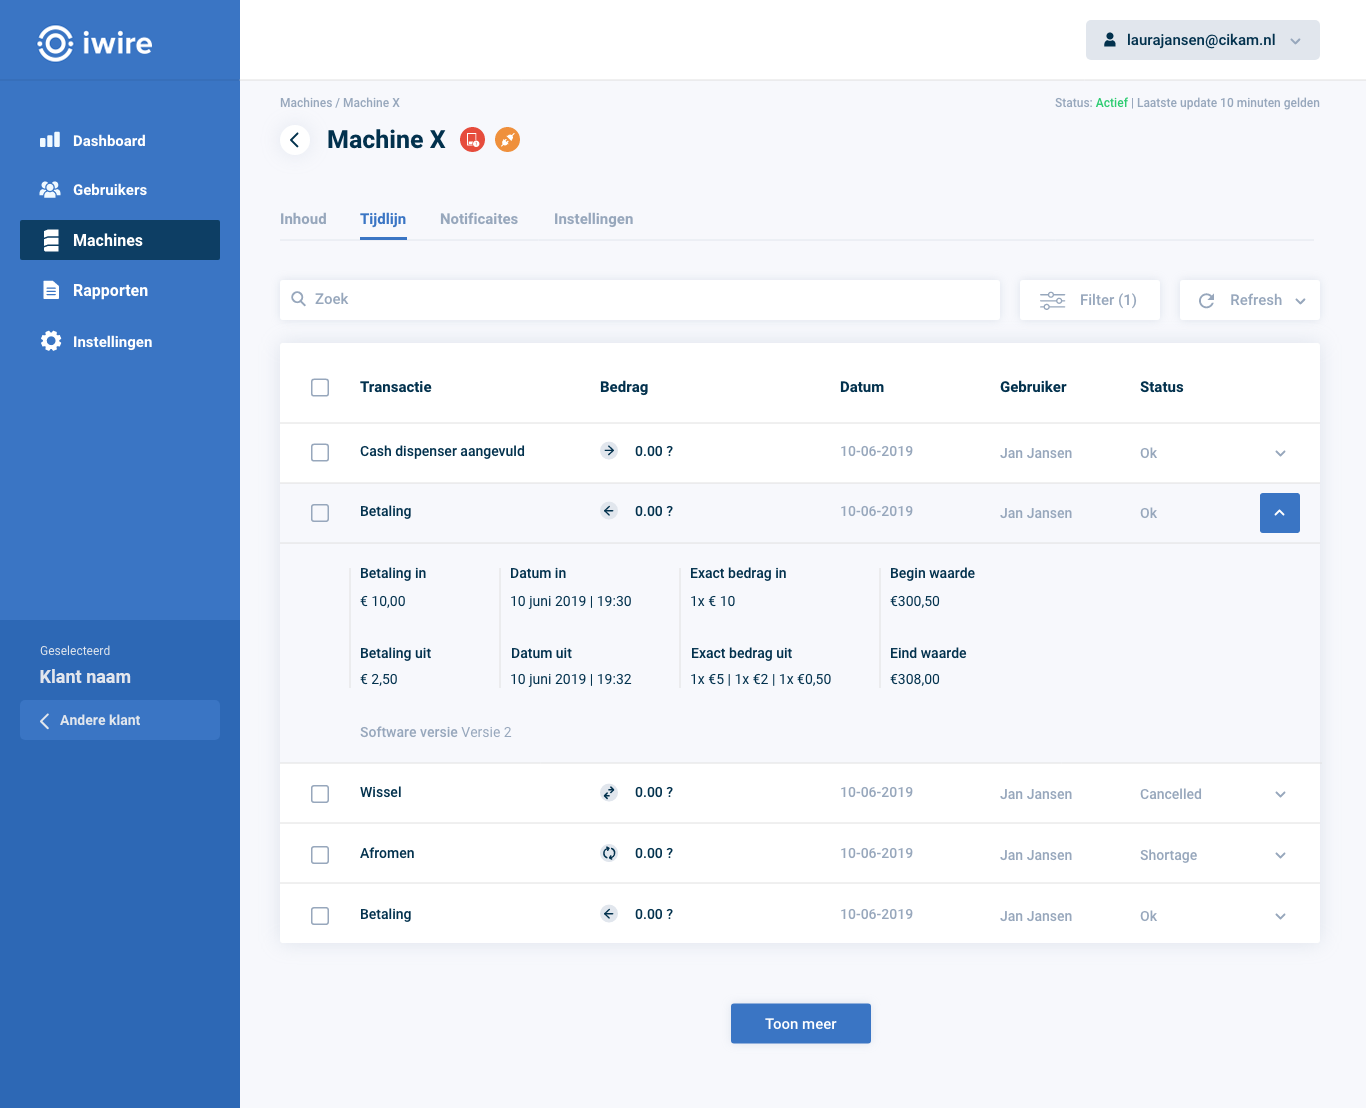Screen dimensions: 1366x1108
Task: Open the Notificaites tab
Action: pos(479,219)
